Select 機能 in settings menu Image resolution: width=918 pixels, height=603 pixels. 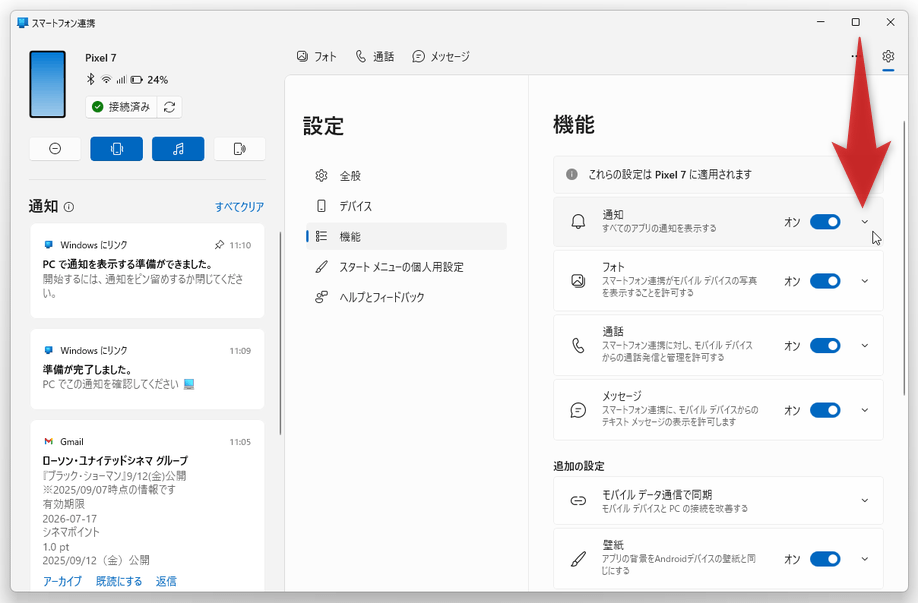tap(406, 236)
